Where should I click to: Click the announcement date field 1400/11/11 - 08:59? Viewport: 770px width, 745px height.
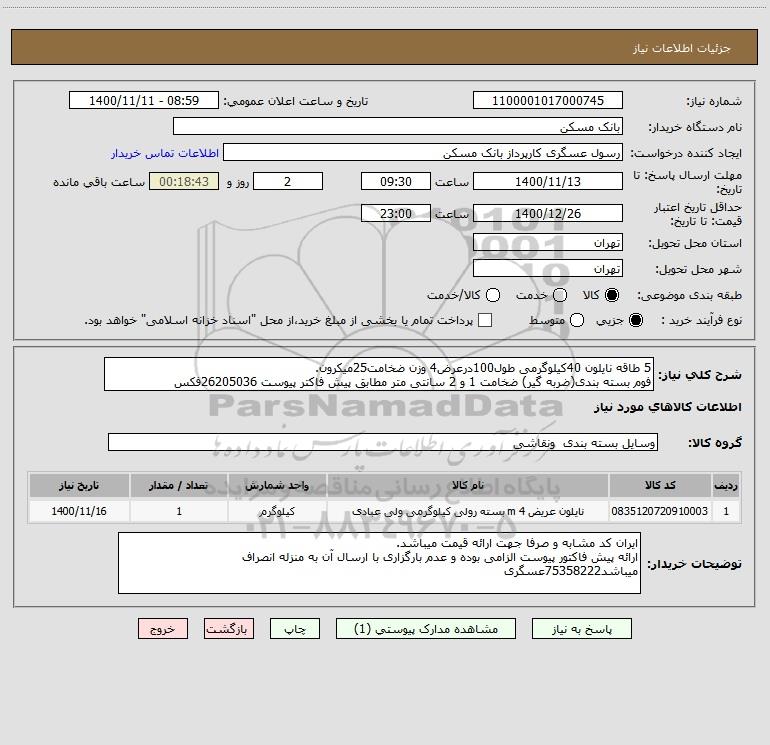pos(144,101)
